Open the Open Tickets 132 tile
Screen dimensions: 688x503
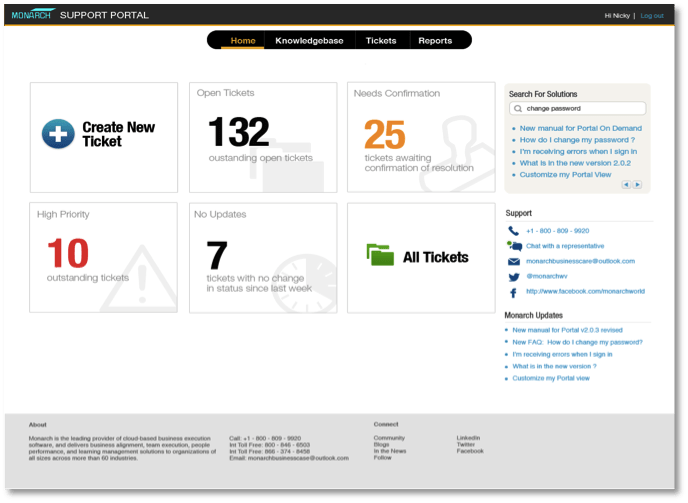point(263,137)
